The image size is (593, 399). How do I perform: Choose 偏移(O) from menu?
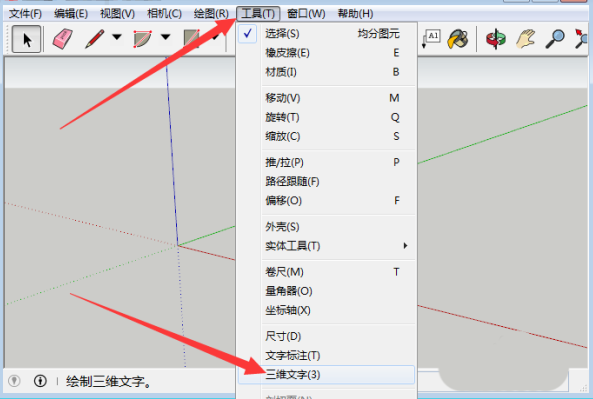pyautogui.click(x=326, y=200)
